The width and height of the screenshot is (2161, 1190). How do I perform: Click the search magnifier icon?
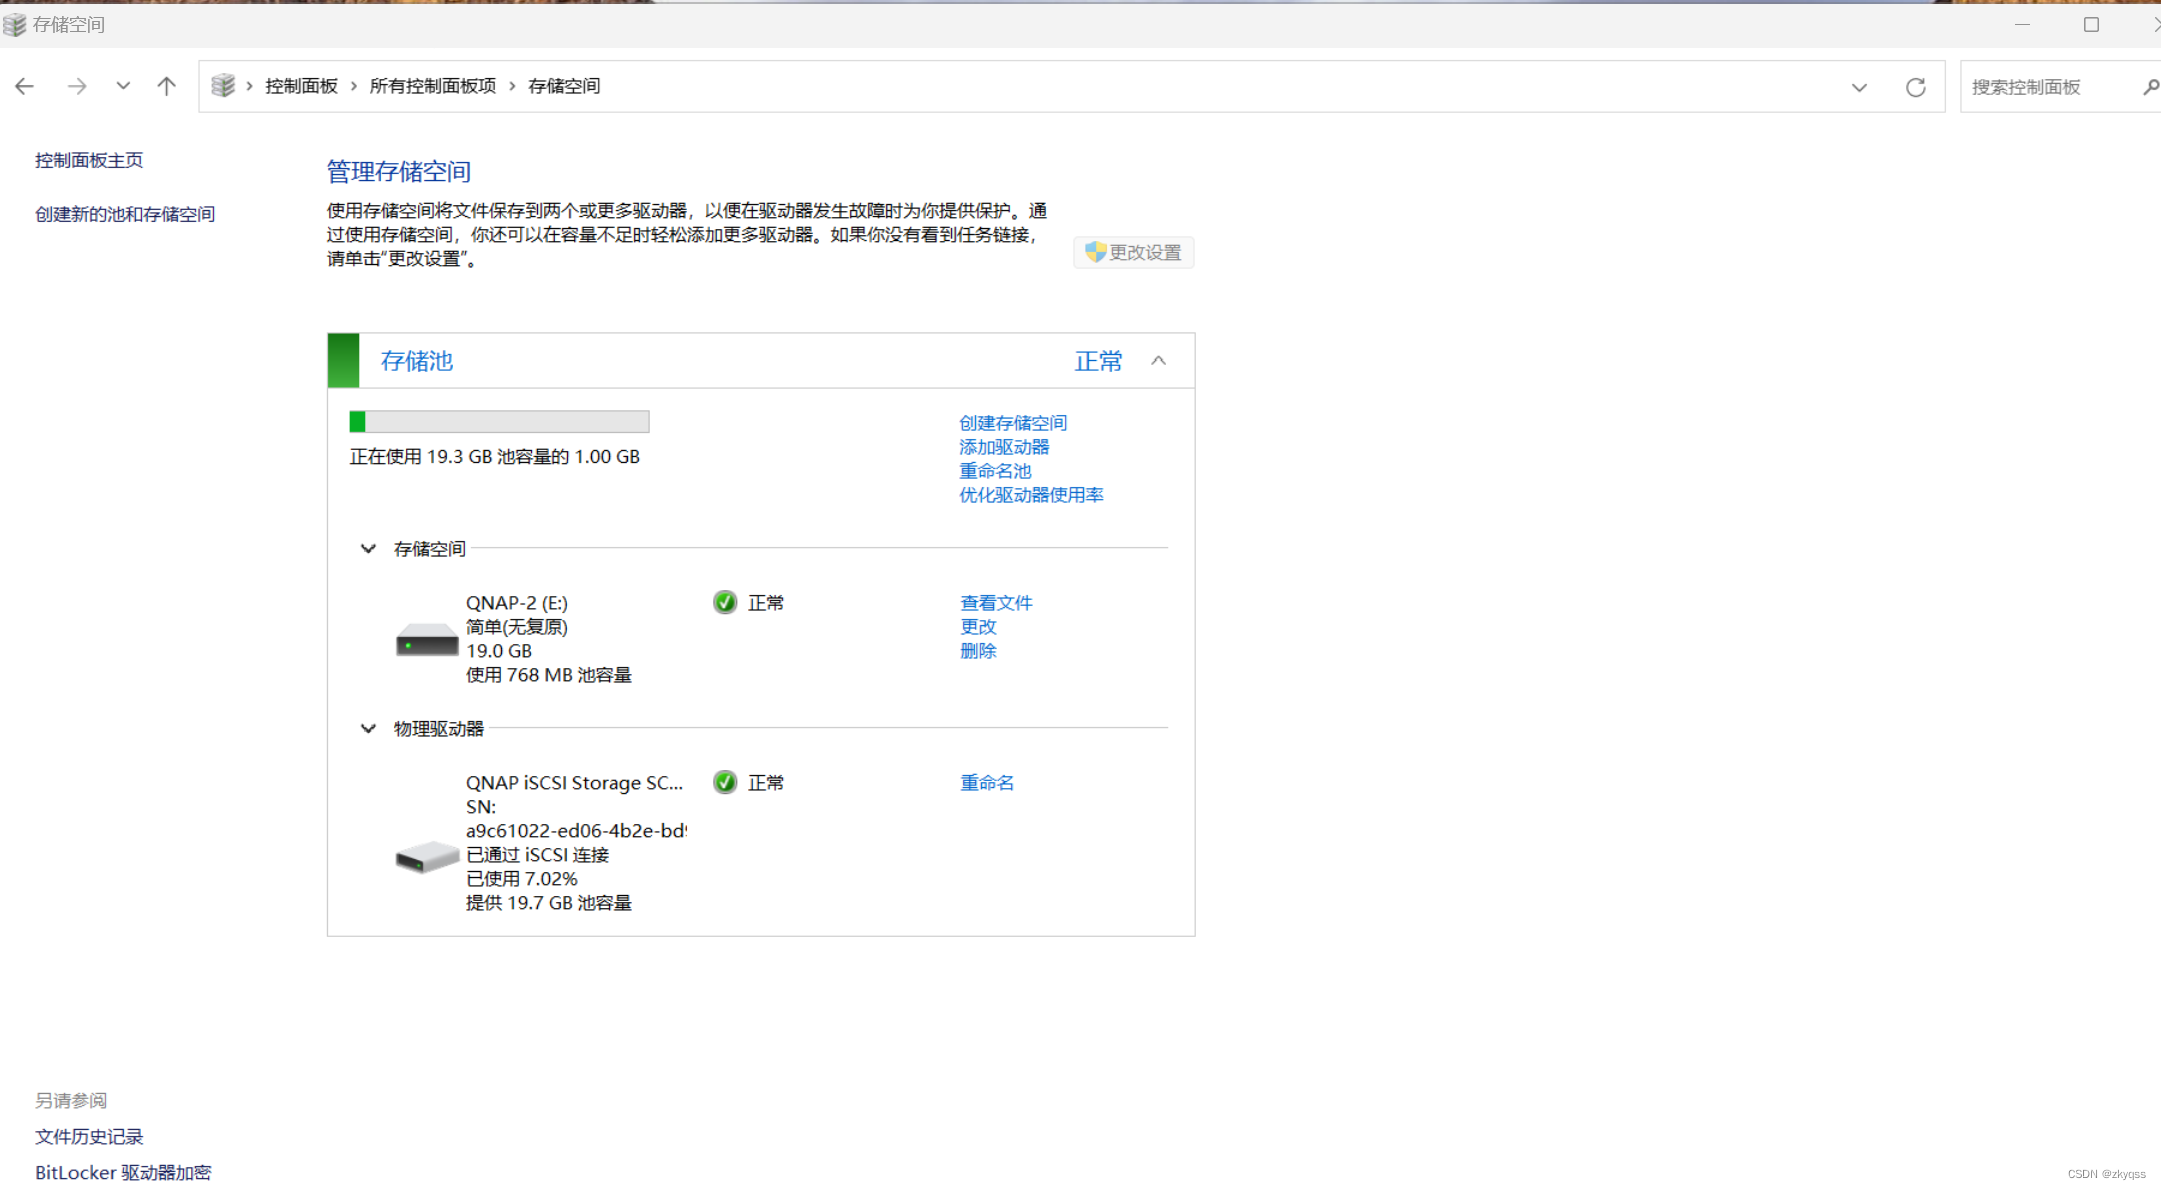2150,87
